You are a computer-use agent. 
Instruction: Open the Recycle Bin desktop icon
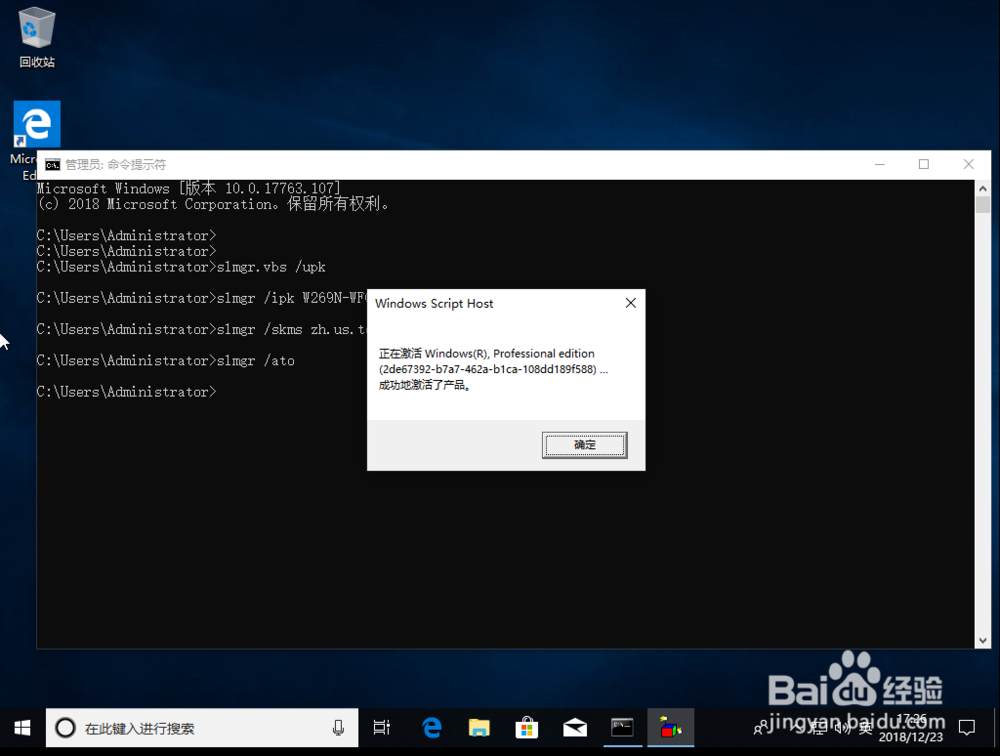click(37, 37)
